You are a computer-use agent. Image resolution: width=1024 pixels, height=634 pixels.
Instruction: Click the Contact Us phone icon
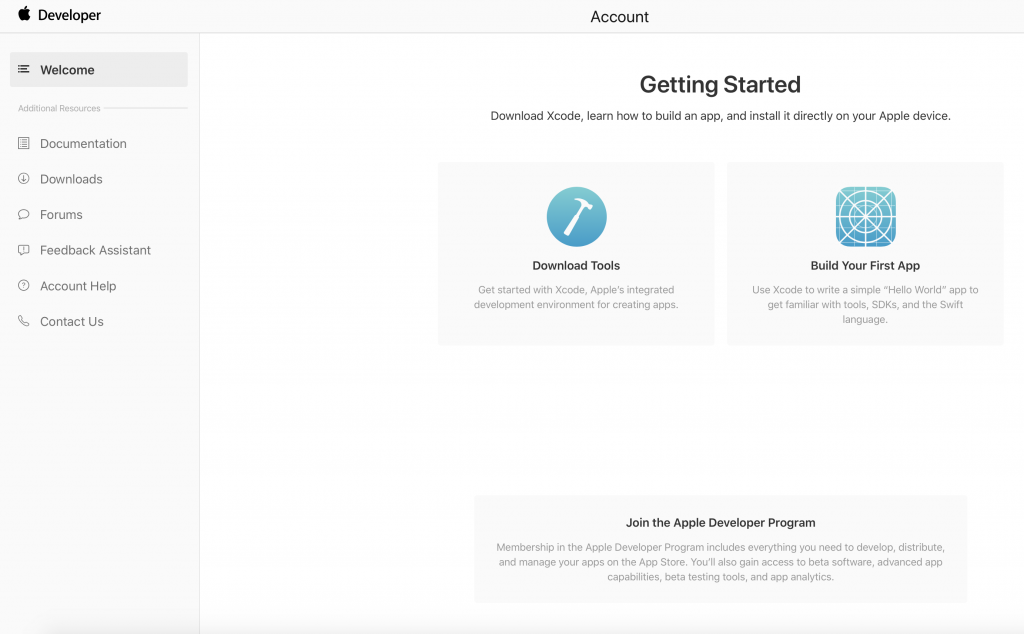click(x=24, y=321)
